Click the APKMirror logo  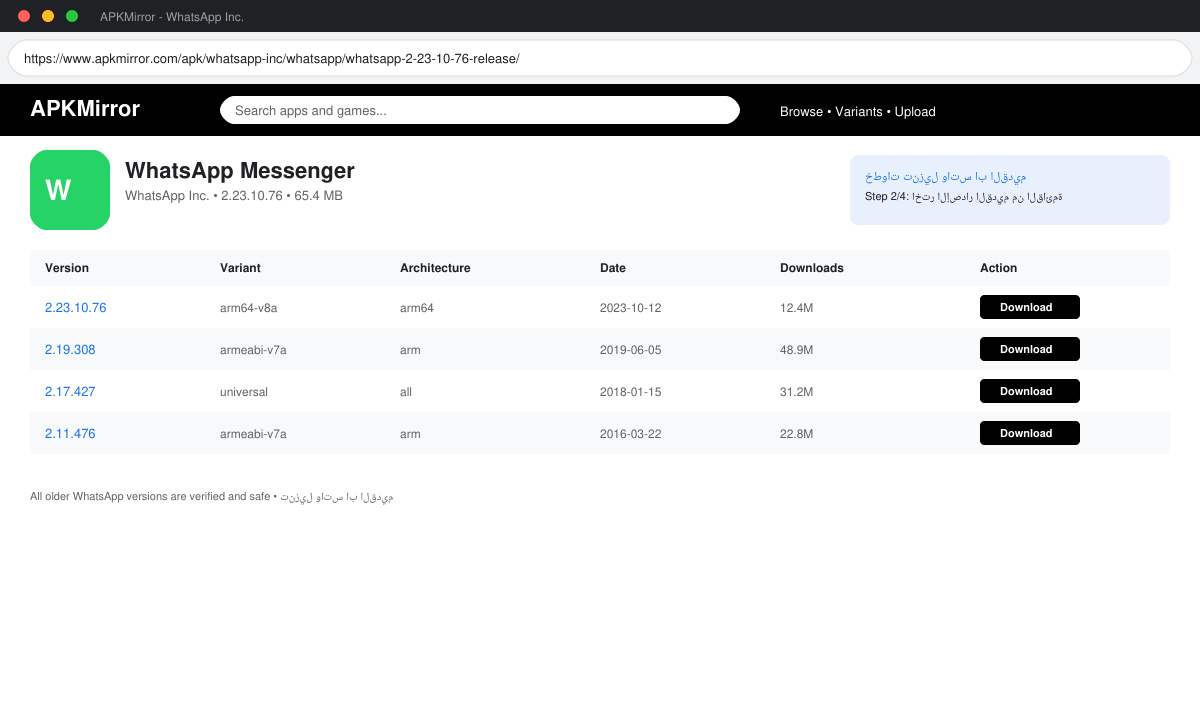point(85,109)
